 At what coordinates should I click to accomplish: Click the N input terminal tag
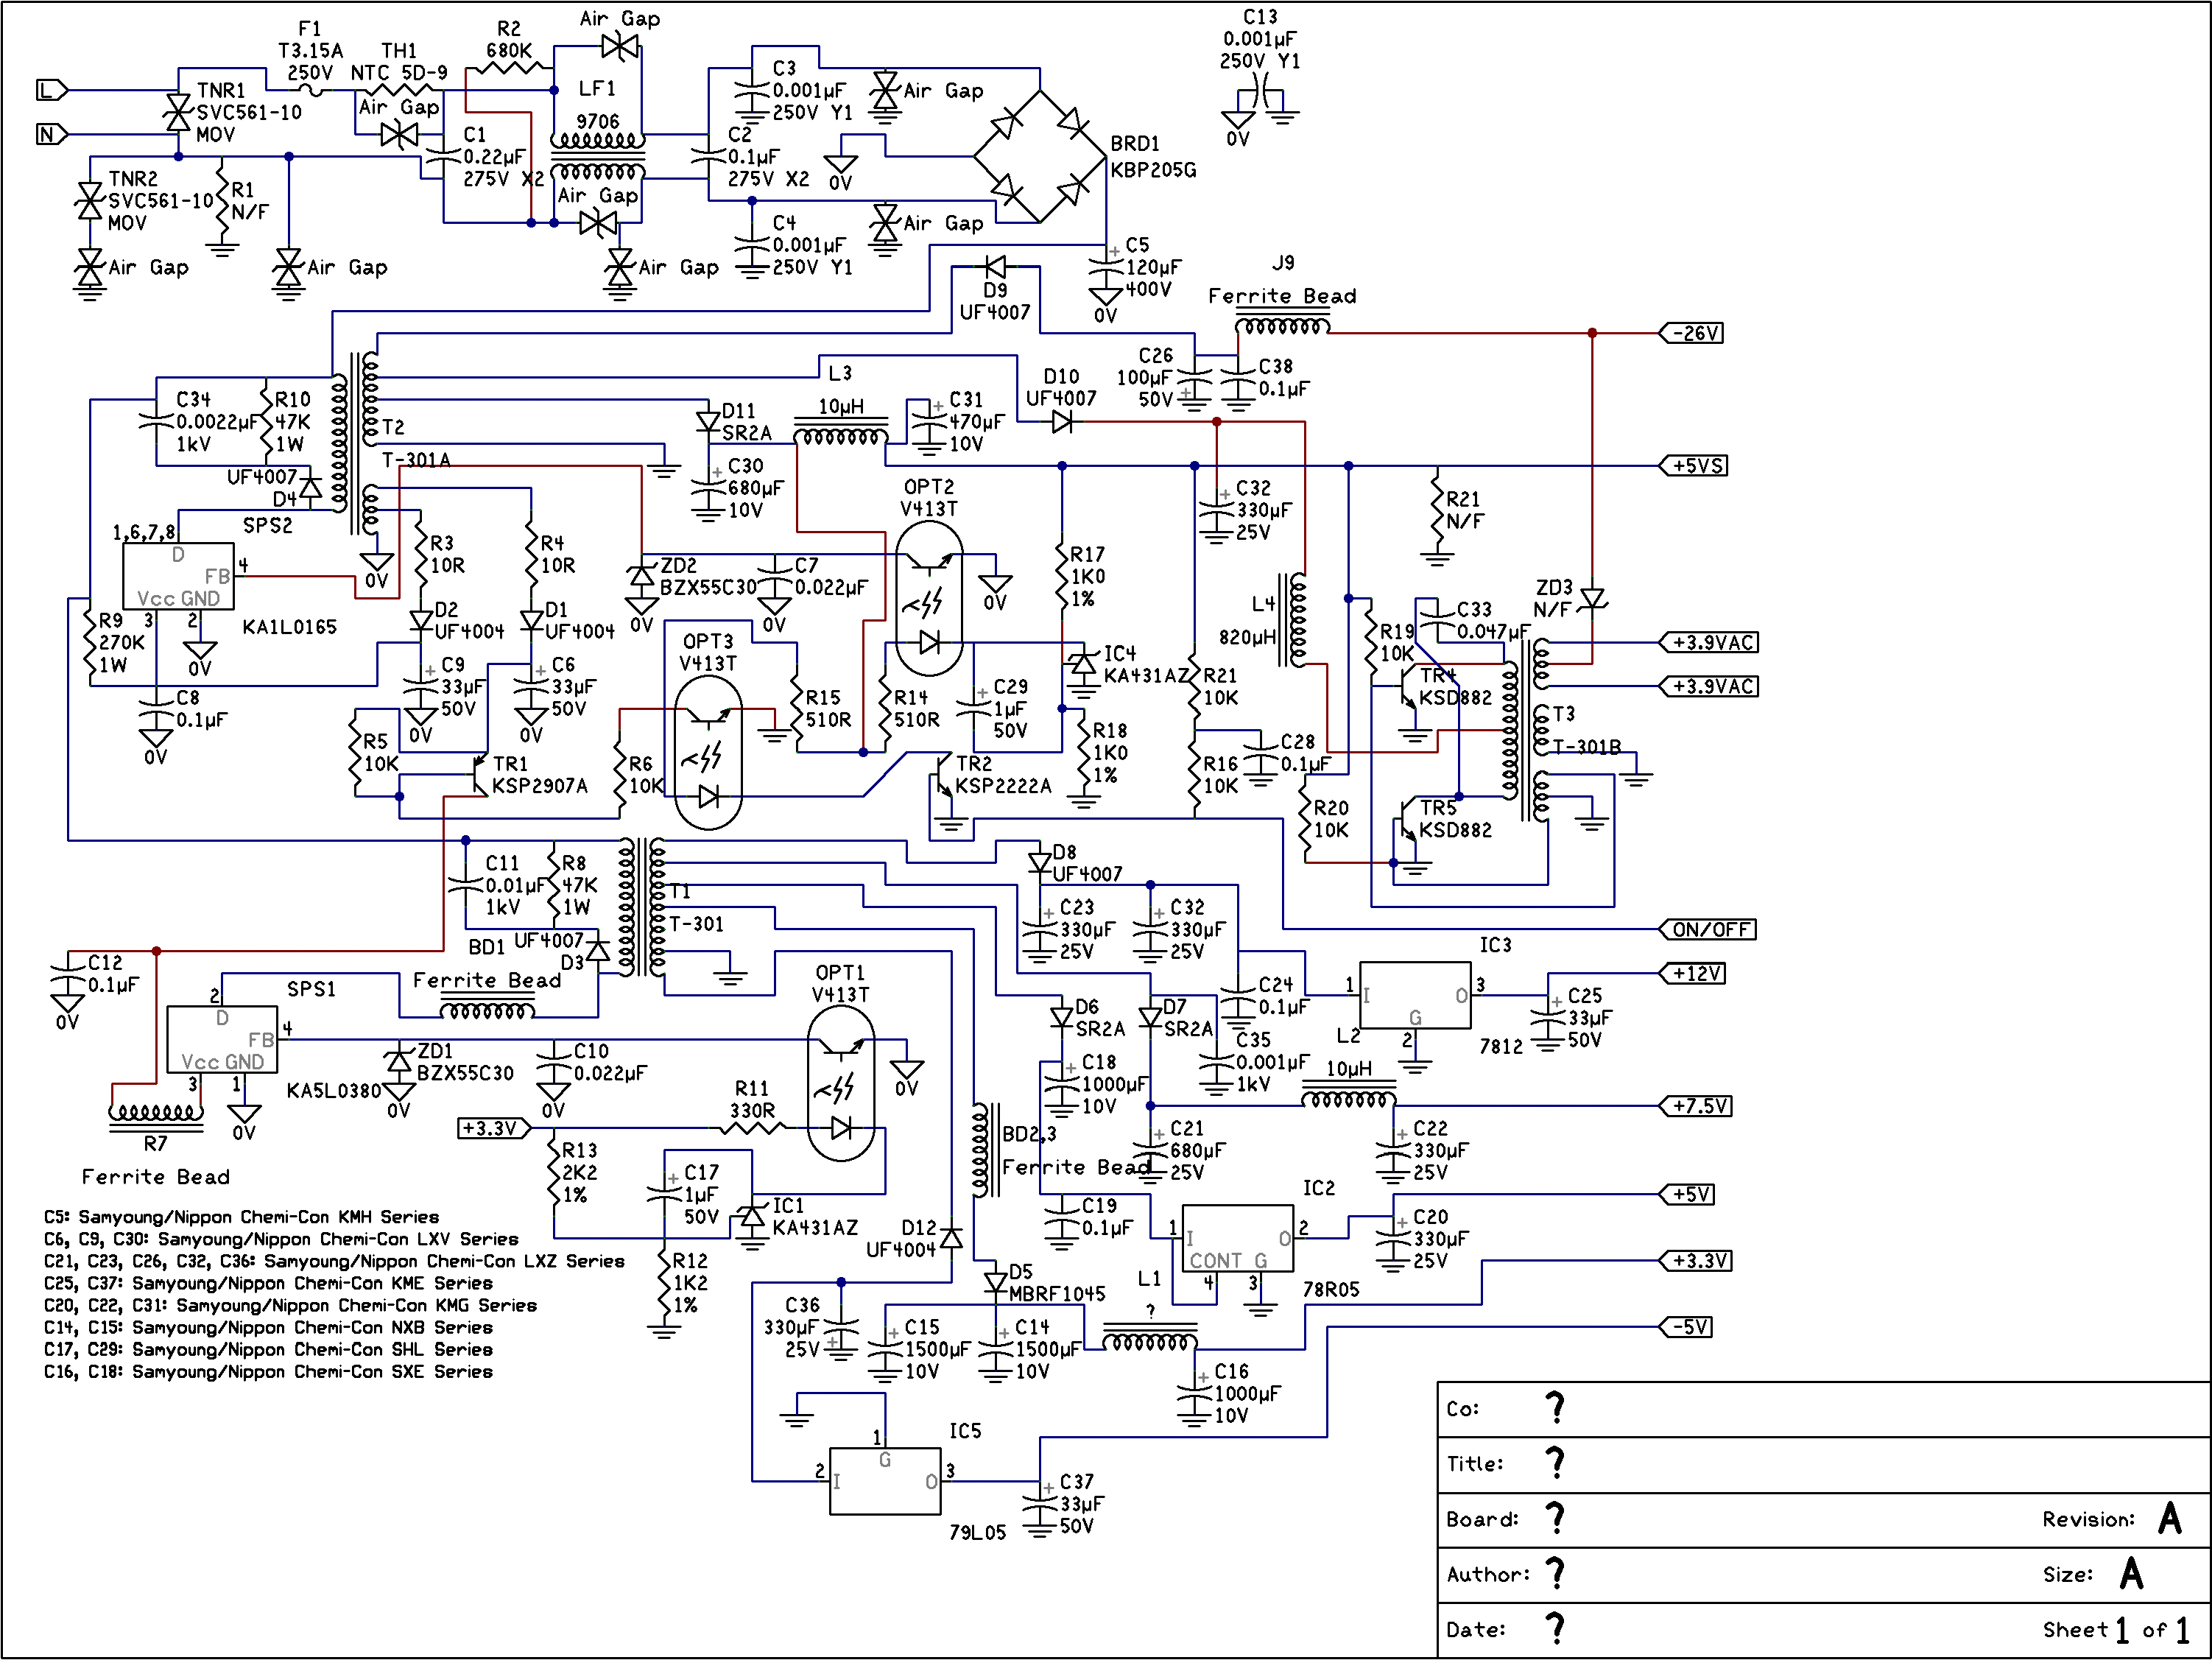pyautogui.click(x=53, y=134)
